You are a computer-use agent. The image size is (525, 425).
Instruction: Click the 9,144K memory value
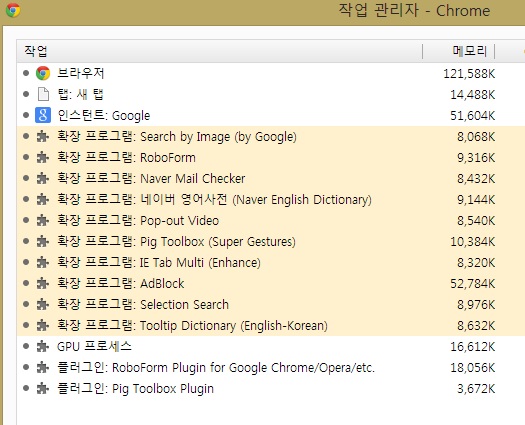point(476,200)
